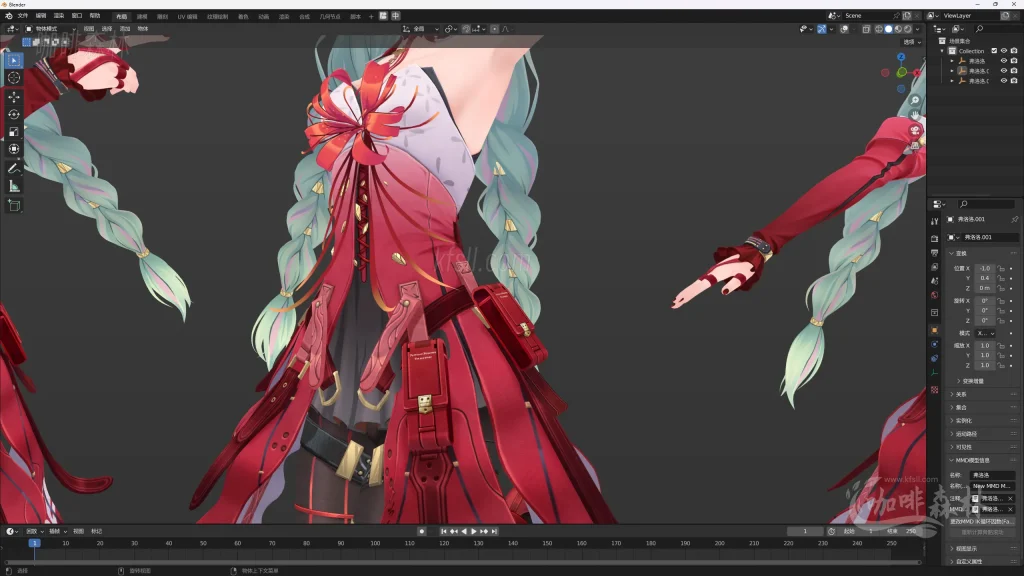Viewport: 1024px width, 576px height.
Task: Open the Window menu
Action: (77, 16)
